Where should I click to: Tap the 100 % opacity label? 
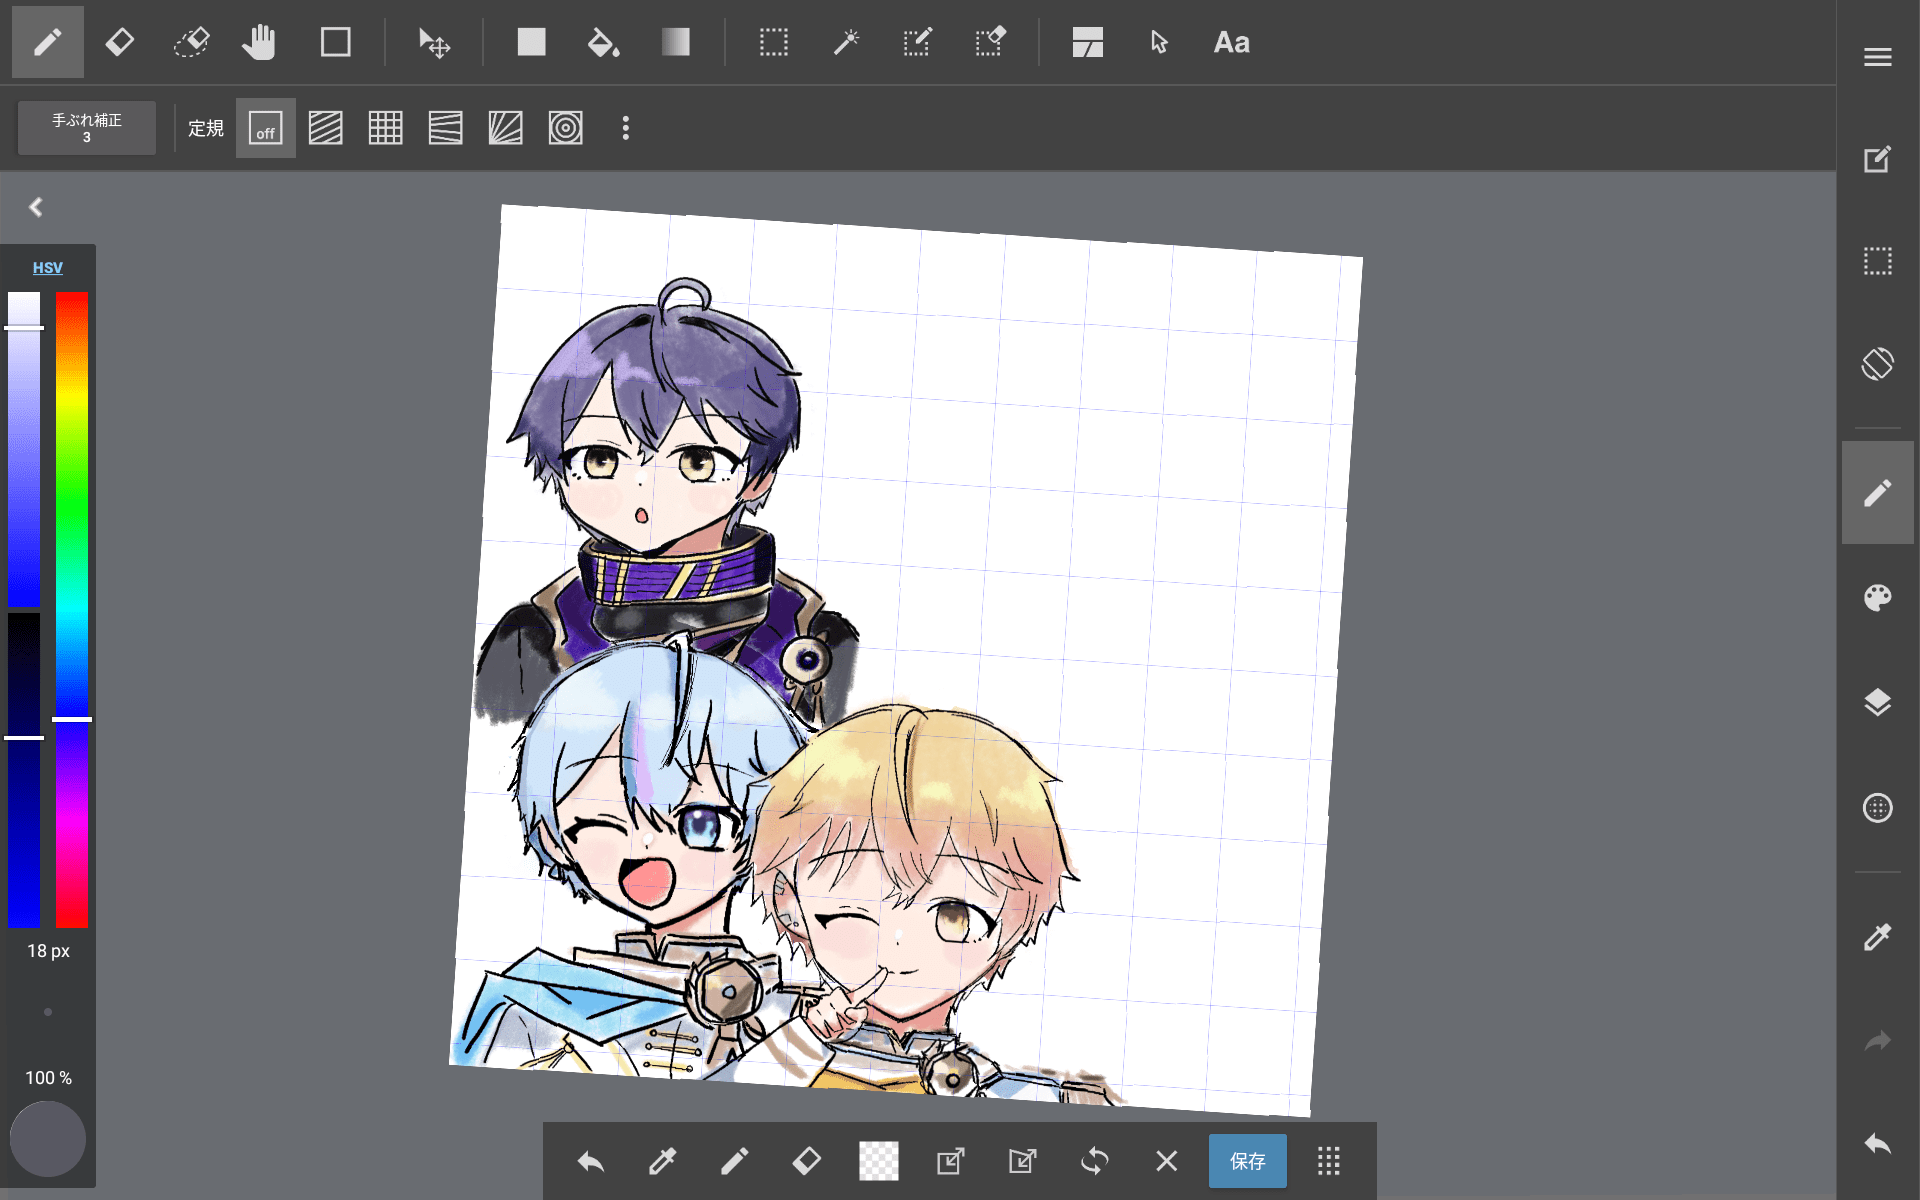tap(48, 1077)
